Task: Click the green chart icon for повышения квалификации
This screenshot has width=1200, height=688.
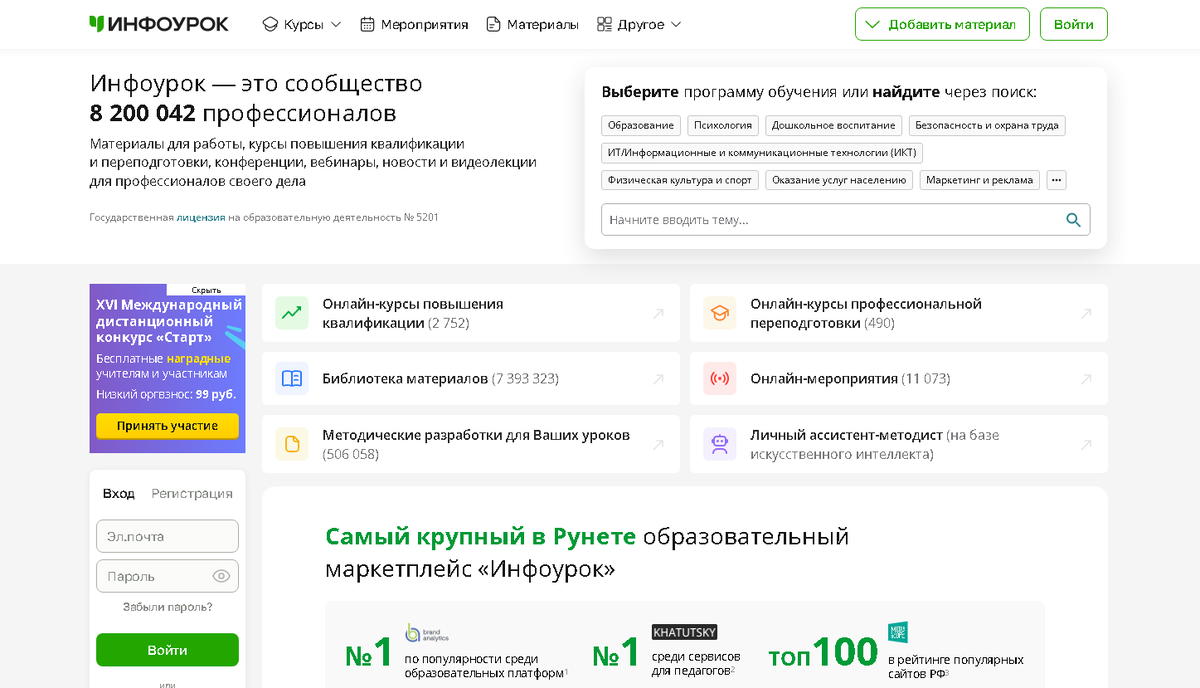Action: (292, 313)
